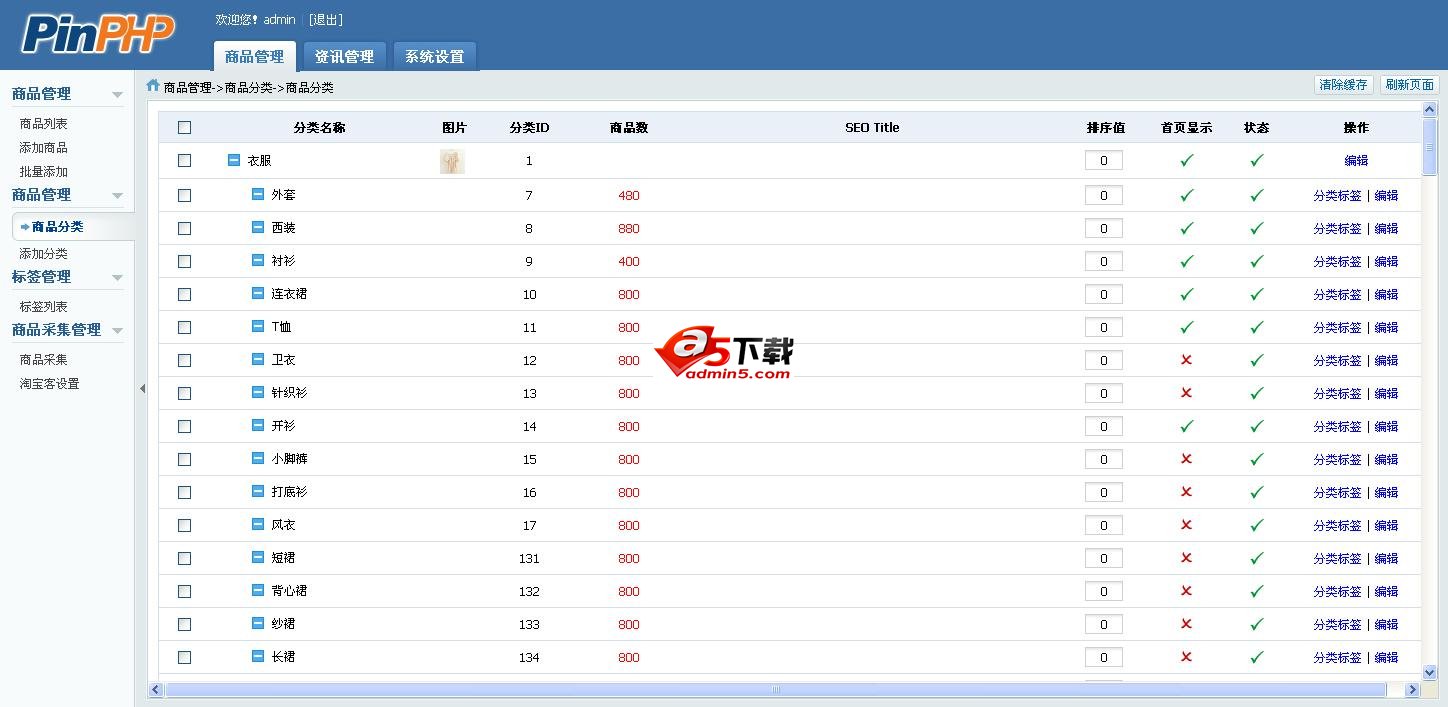Viewport: 1448px width, 707px height.
Task: Click the sort value field for 针织衫
Action: coord(1103,393)
